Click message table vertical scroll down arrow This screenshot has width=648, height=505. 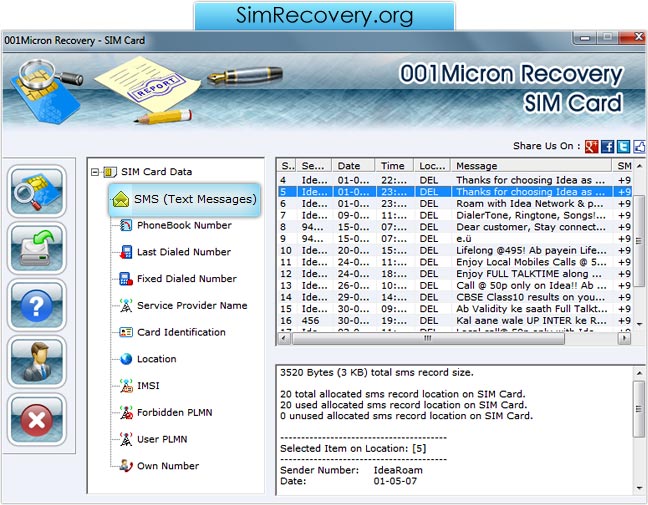[x=639, y=324]
